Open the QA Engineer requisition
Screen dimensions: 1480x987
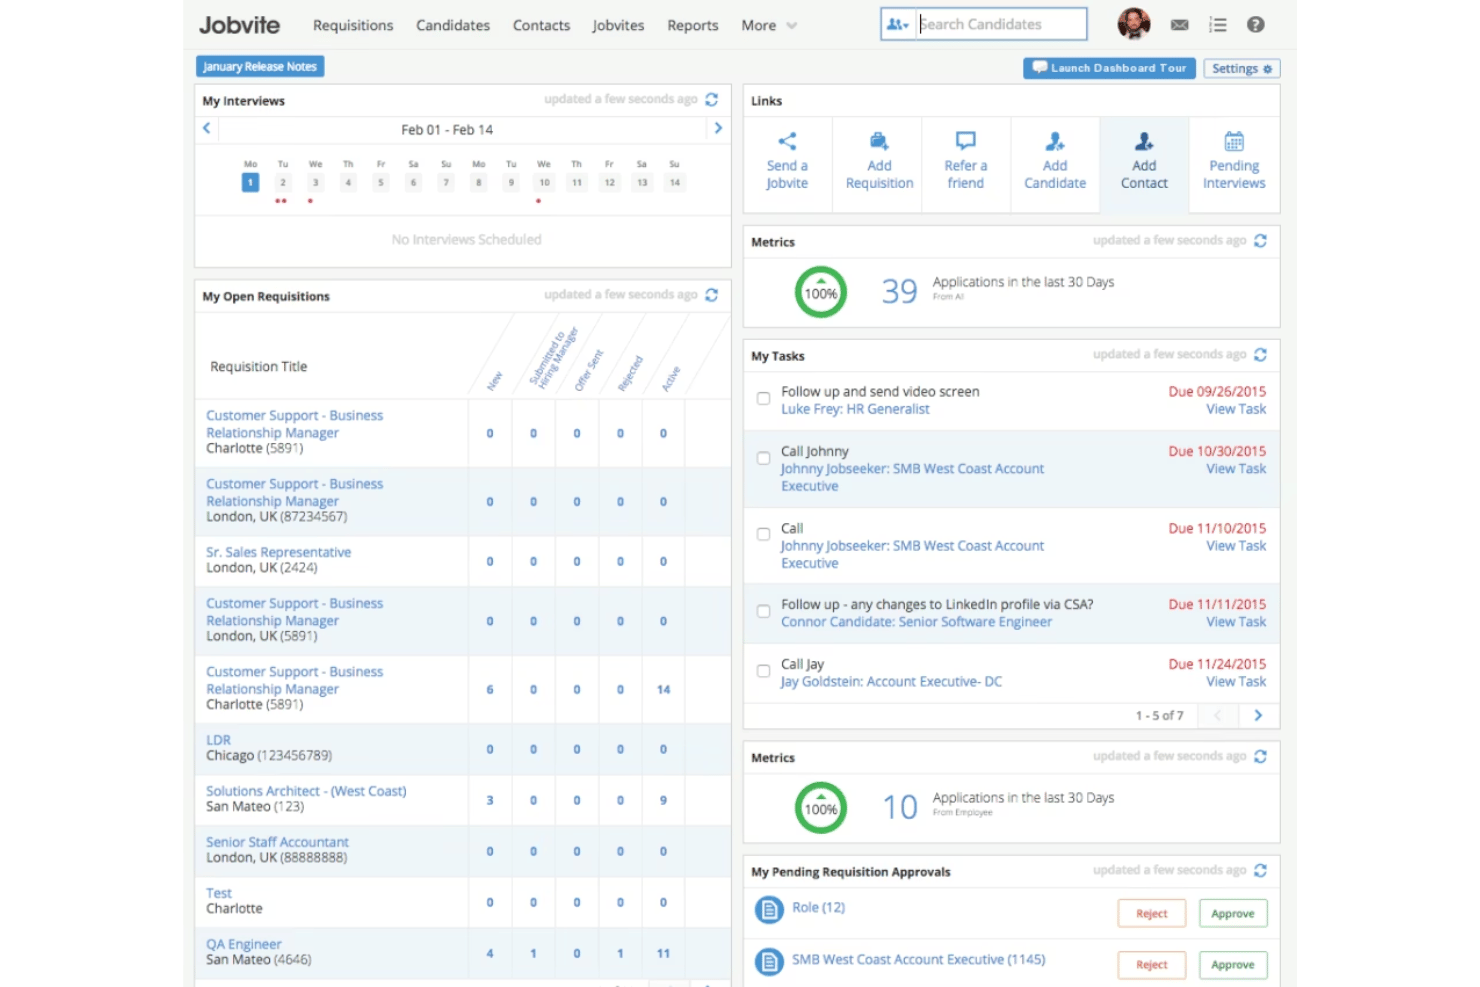tap(244, 944)
